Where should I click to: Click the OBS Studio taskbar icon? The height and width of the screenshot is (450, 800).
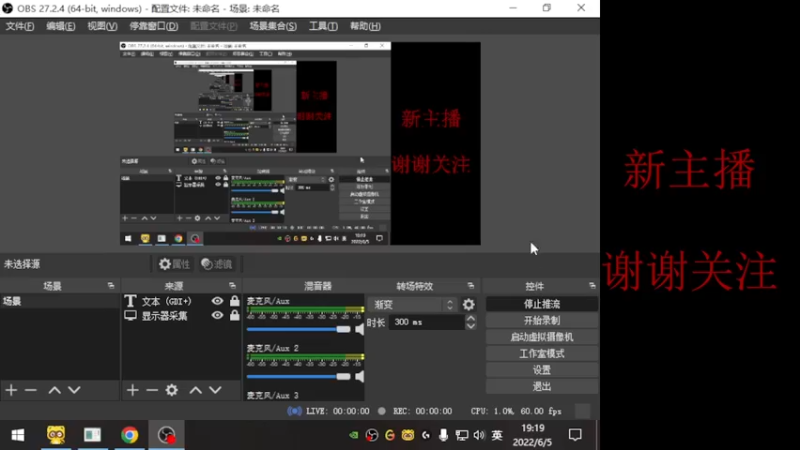point(166,435)
